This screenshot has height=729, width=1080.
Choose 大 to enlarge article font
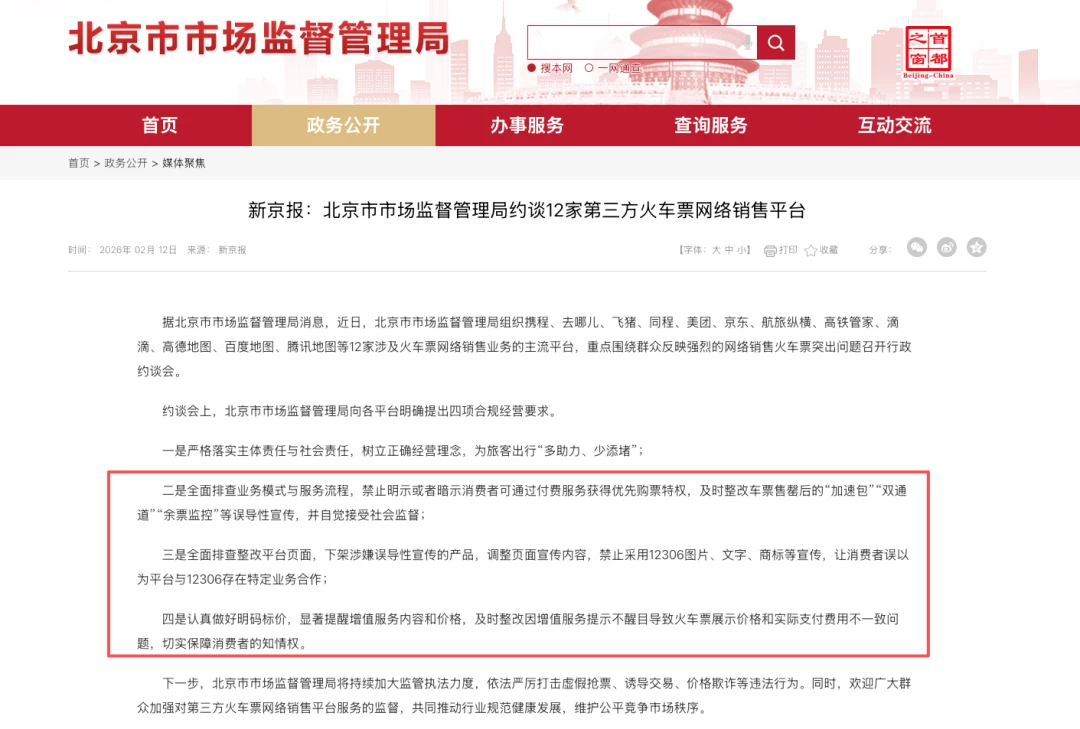tap(716, 250)
